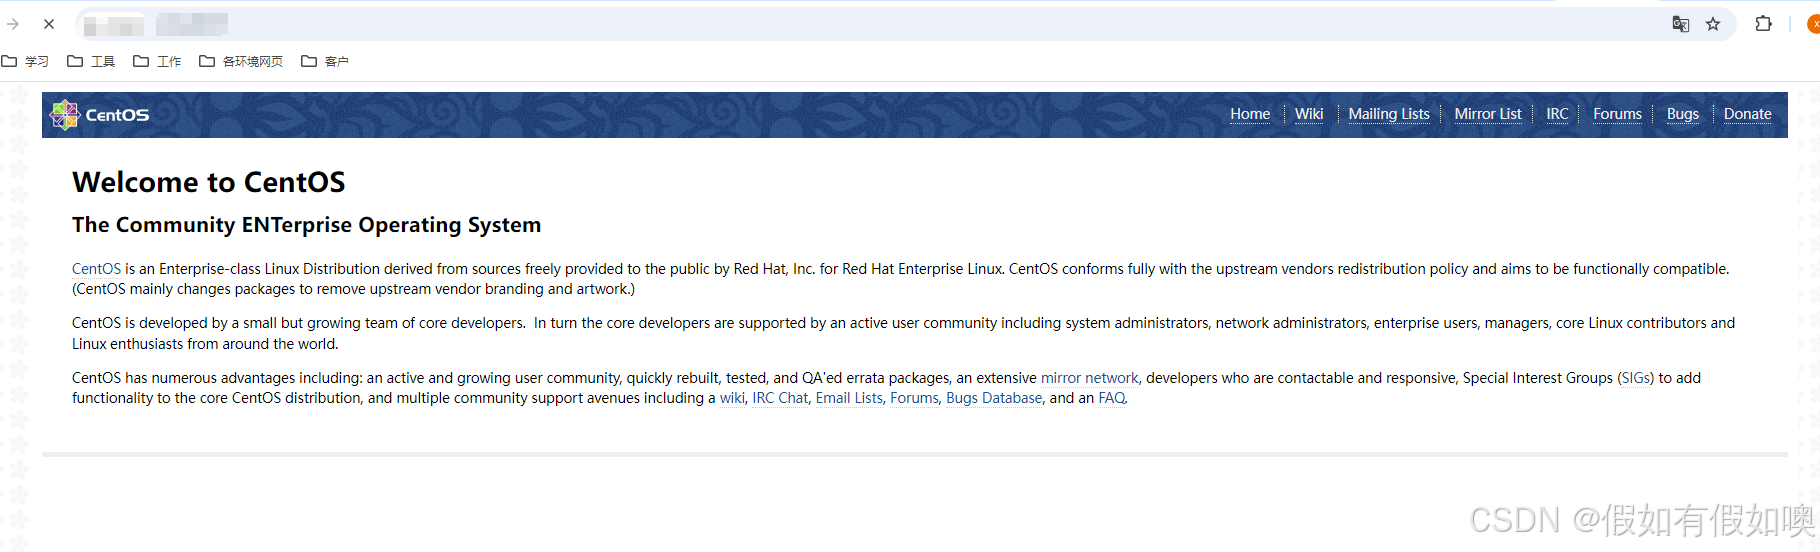1820x552 pixels.
Task: Open the extensions puzzle icon
Action: tap(1764, 23)
